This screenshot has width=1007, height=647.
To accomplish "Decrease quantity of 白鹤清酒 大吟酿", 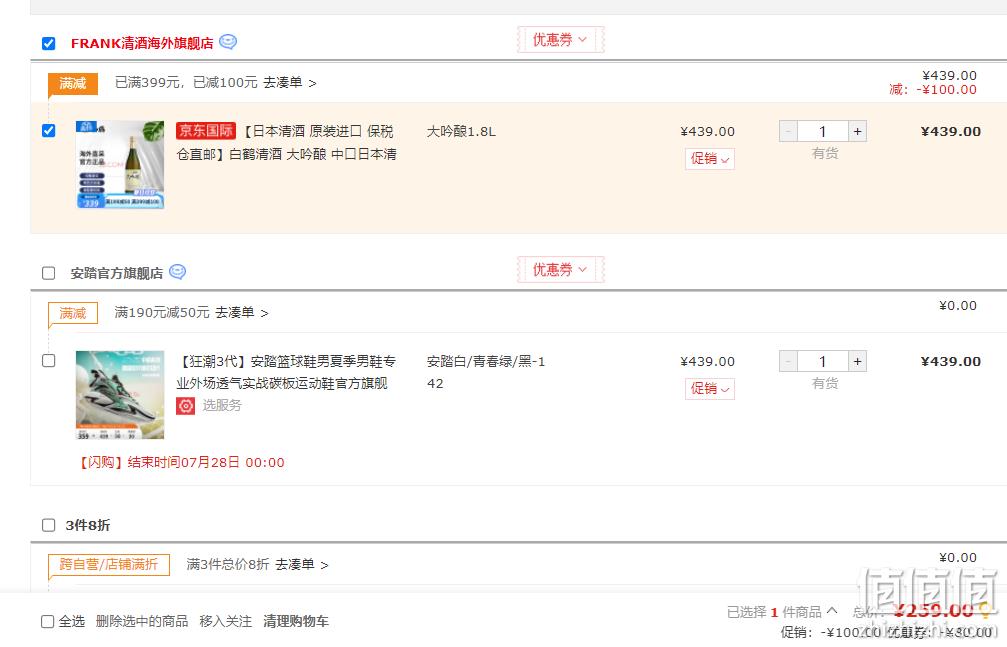I will click(x=788, y=132).
